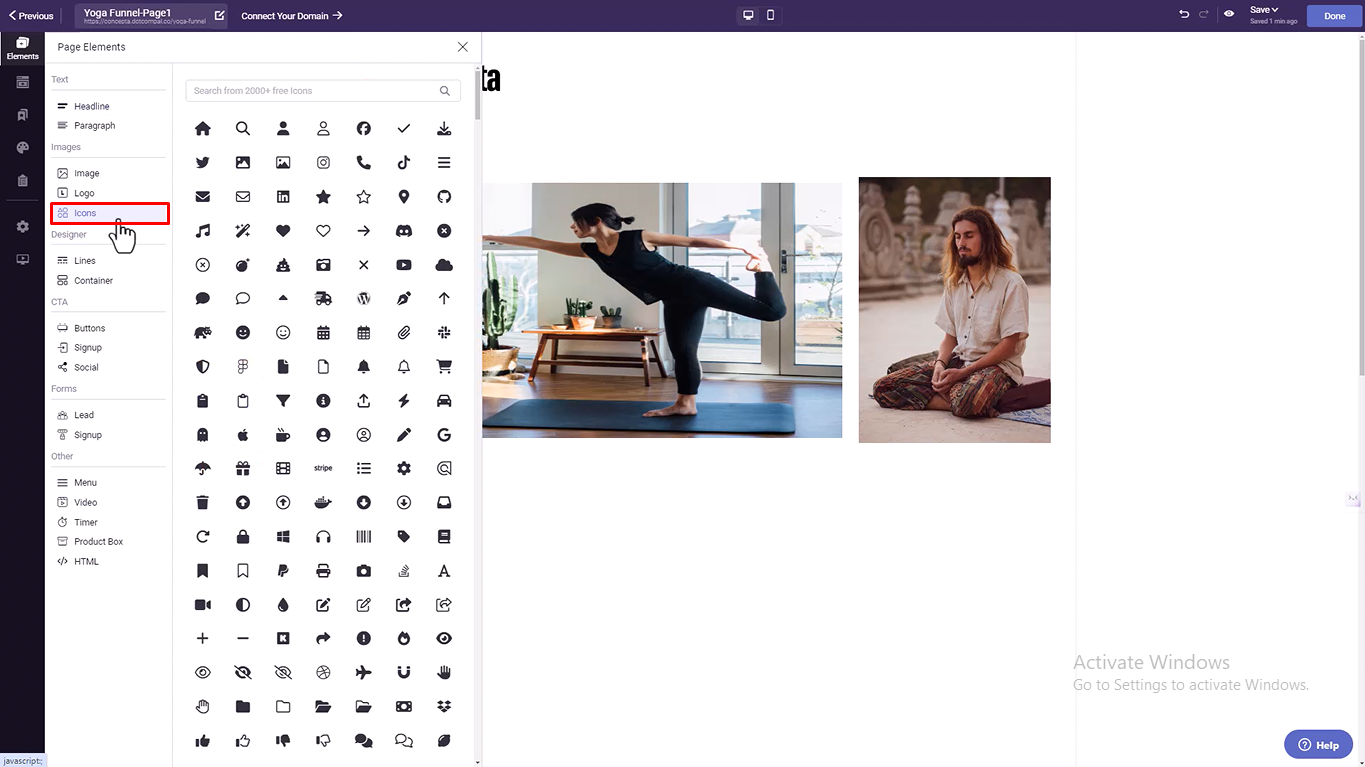Choose the YouTube play icon
This screenshot has width=1365, height=767.
[404, 265]
